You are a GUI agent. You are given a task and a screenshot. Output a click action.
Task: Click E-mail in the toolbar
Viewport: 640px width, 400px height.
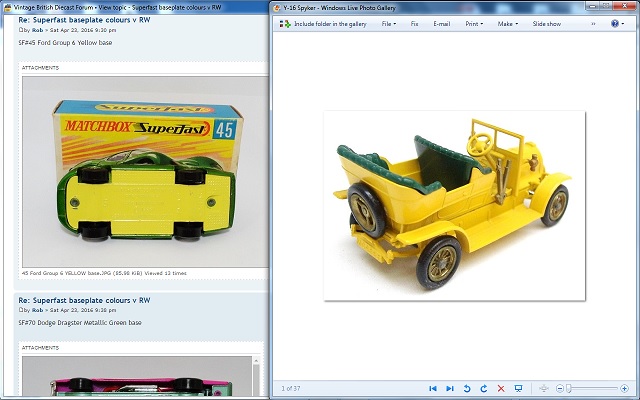441,22
